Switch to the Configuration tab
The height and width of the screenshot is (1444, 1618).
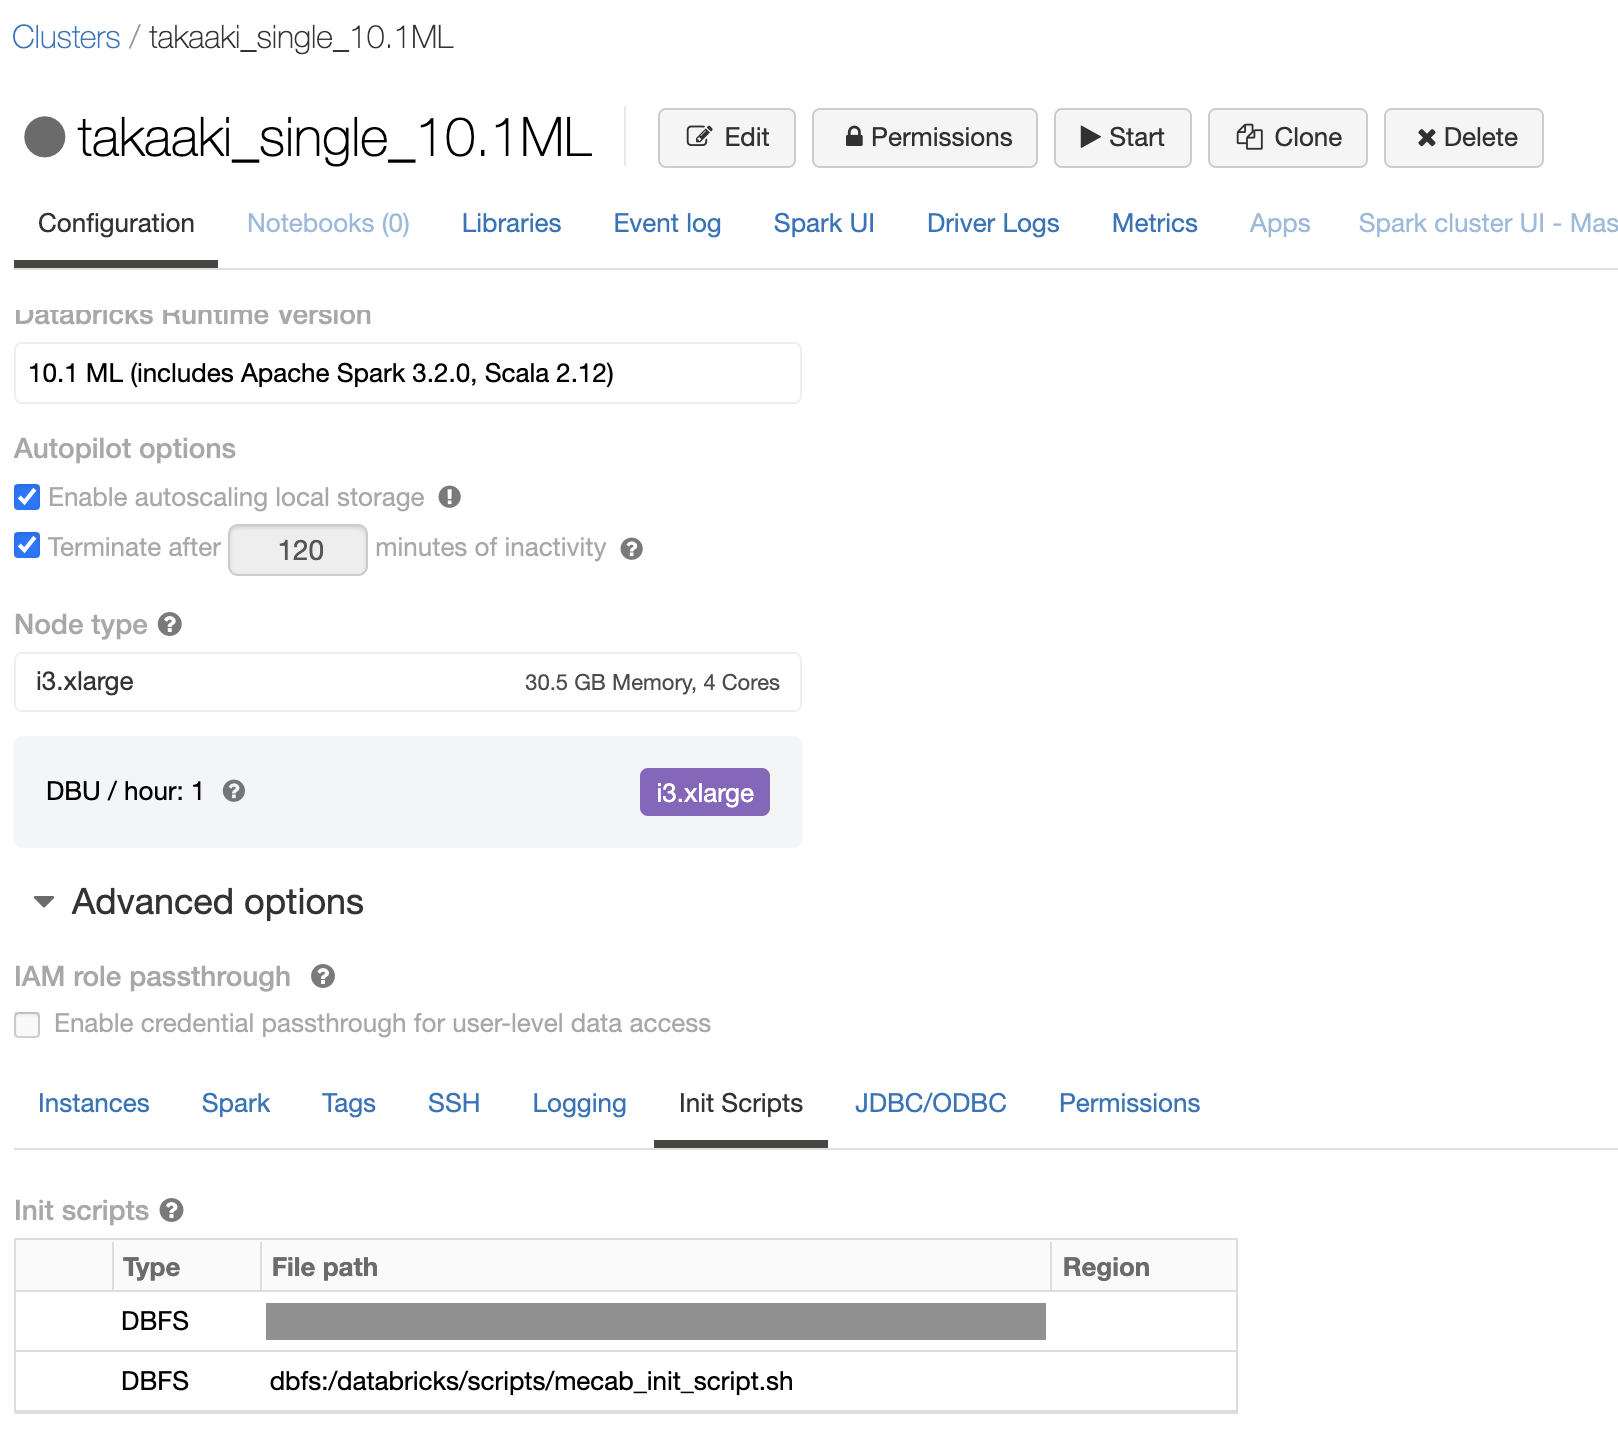point(116,223)
